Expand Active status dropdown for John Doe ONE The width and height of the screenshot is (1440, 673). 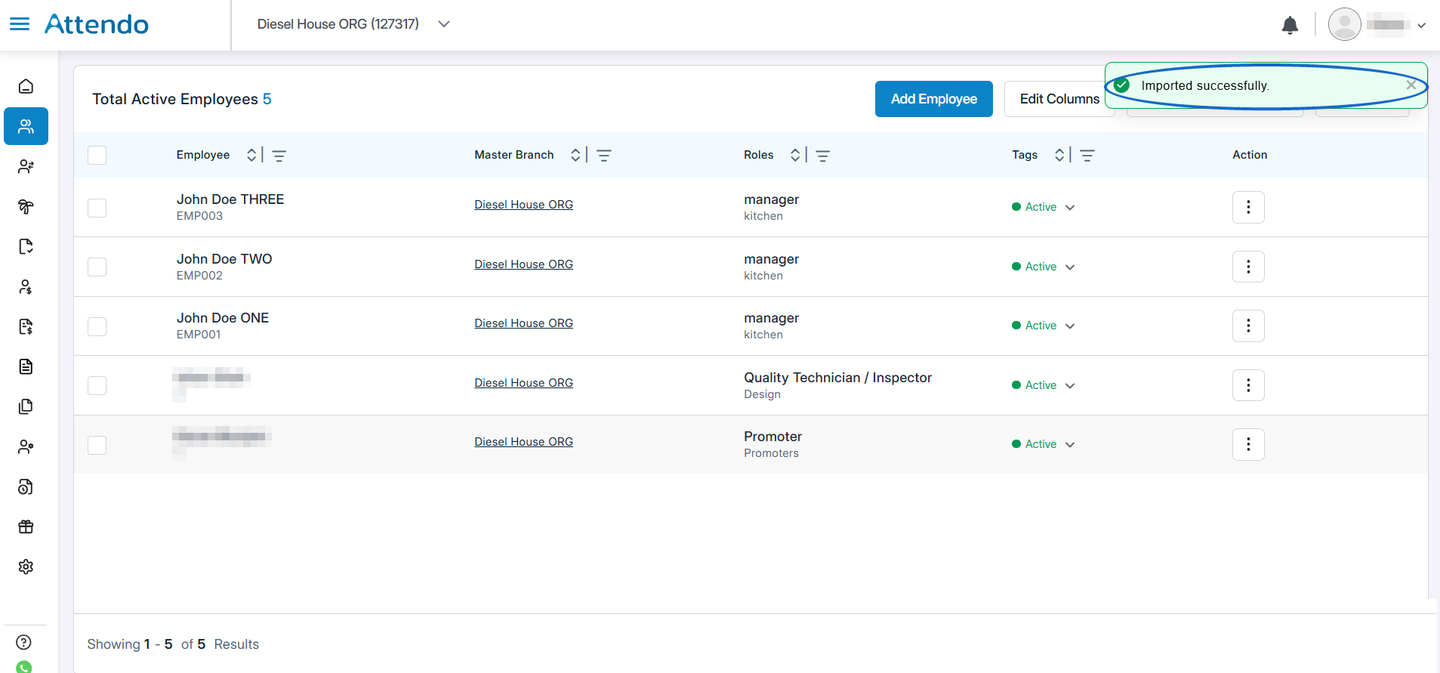pos(1070,326)
